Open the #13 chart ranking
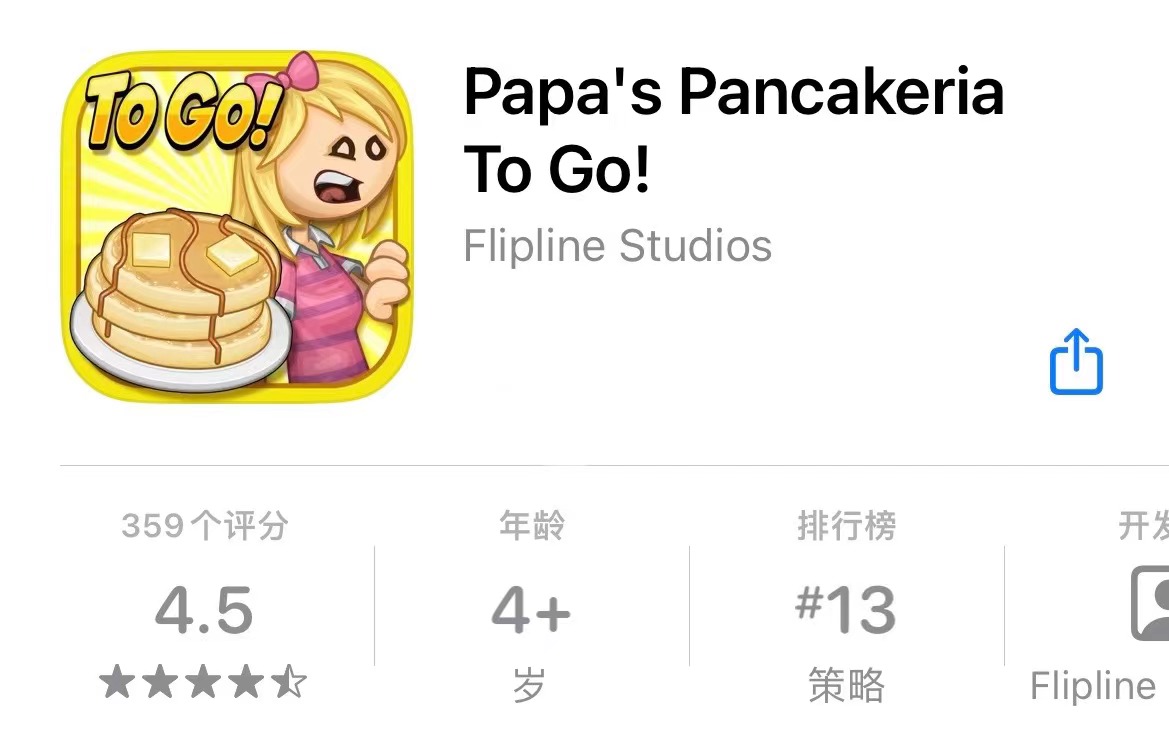 click(846, 610)
